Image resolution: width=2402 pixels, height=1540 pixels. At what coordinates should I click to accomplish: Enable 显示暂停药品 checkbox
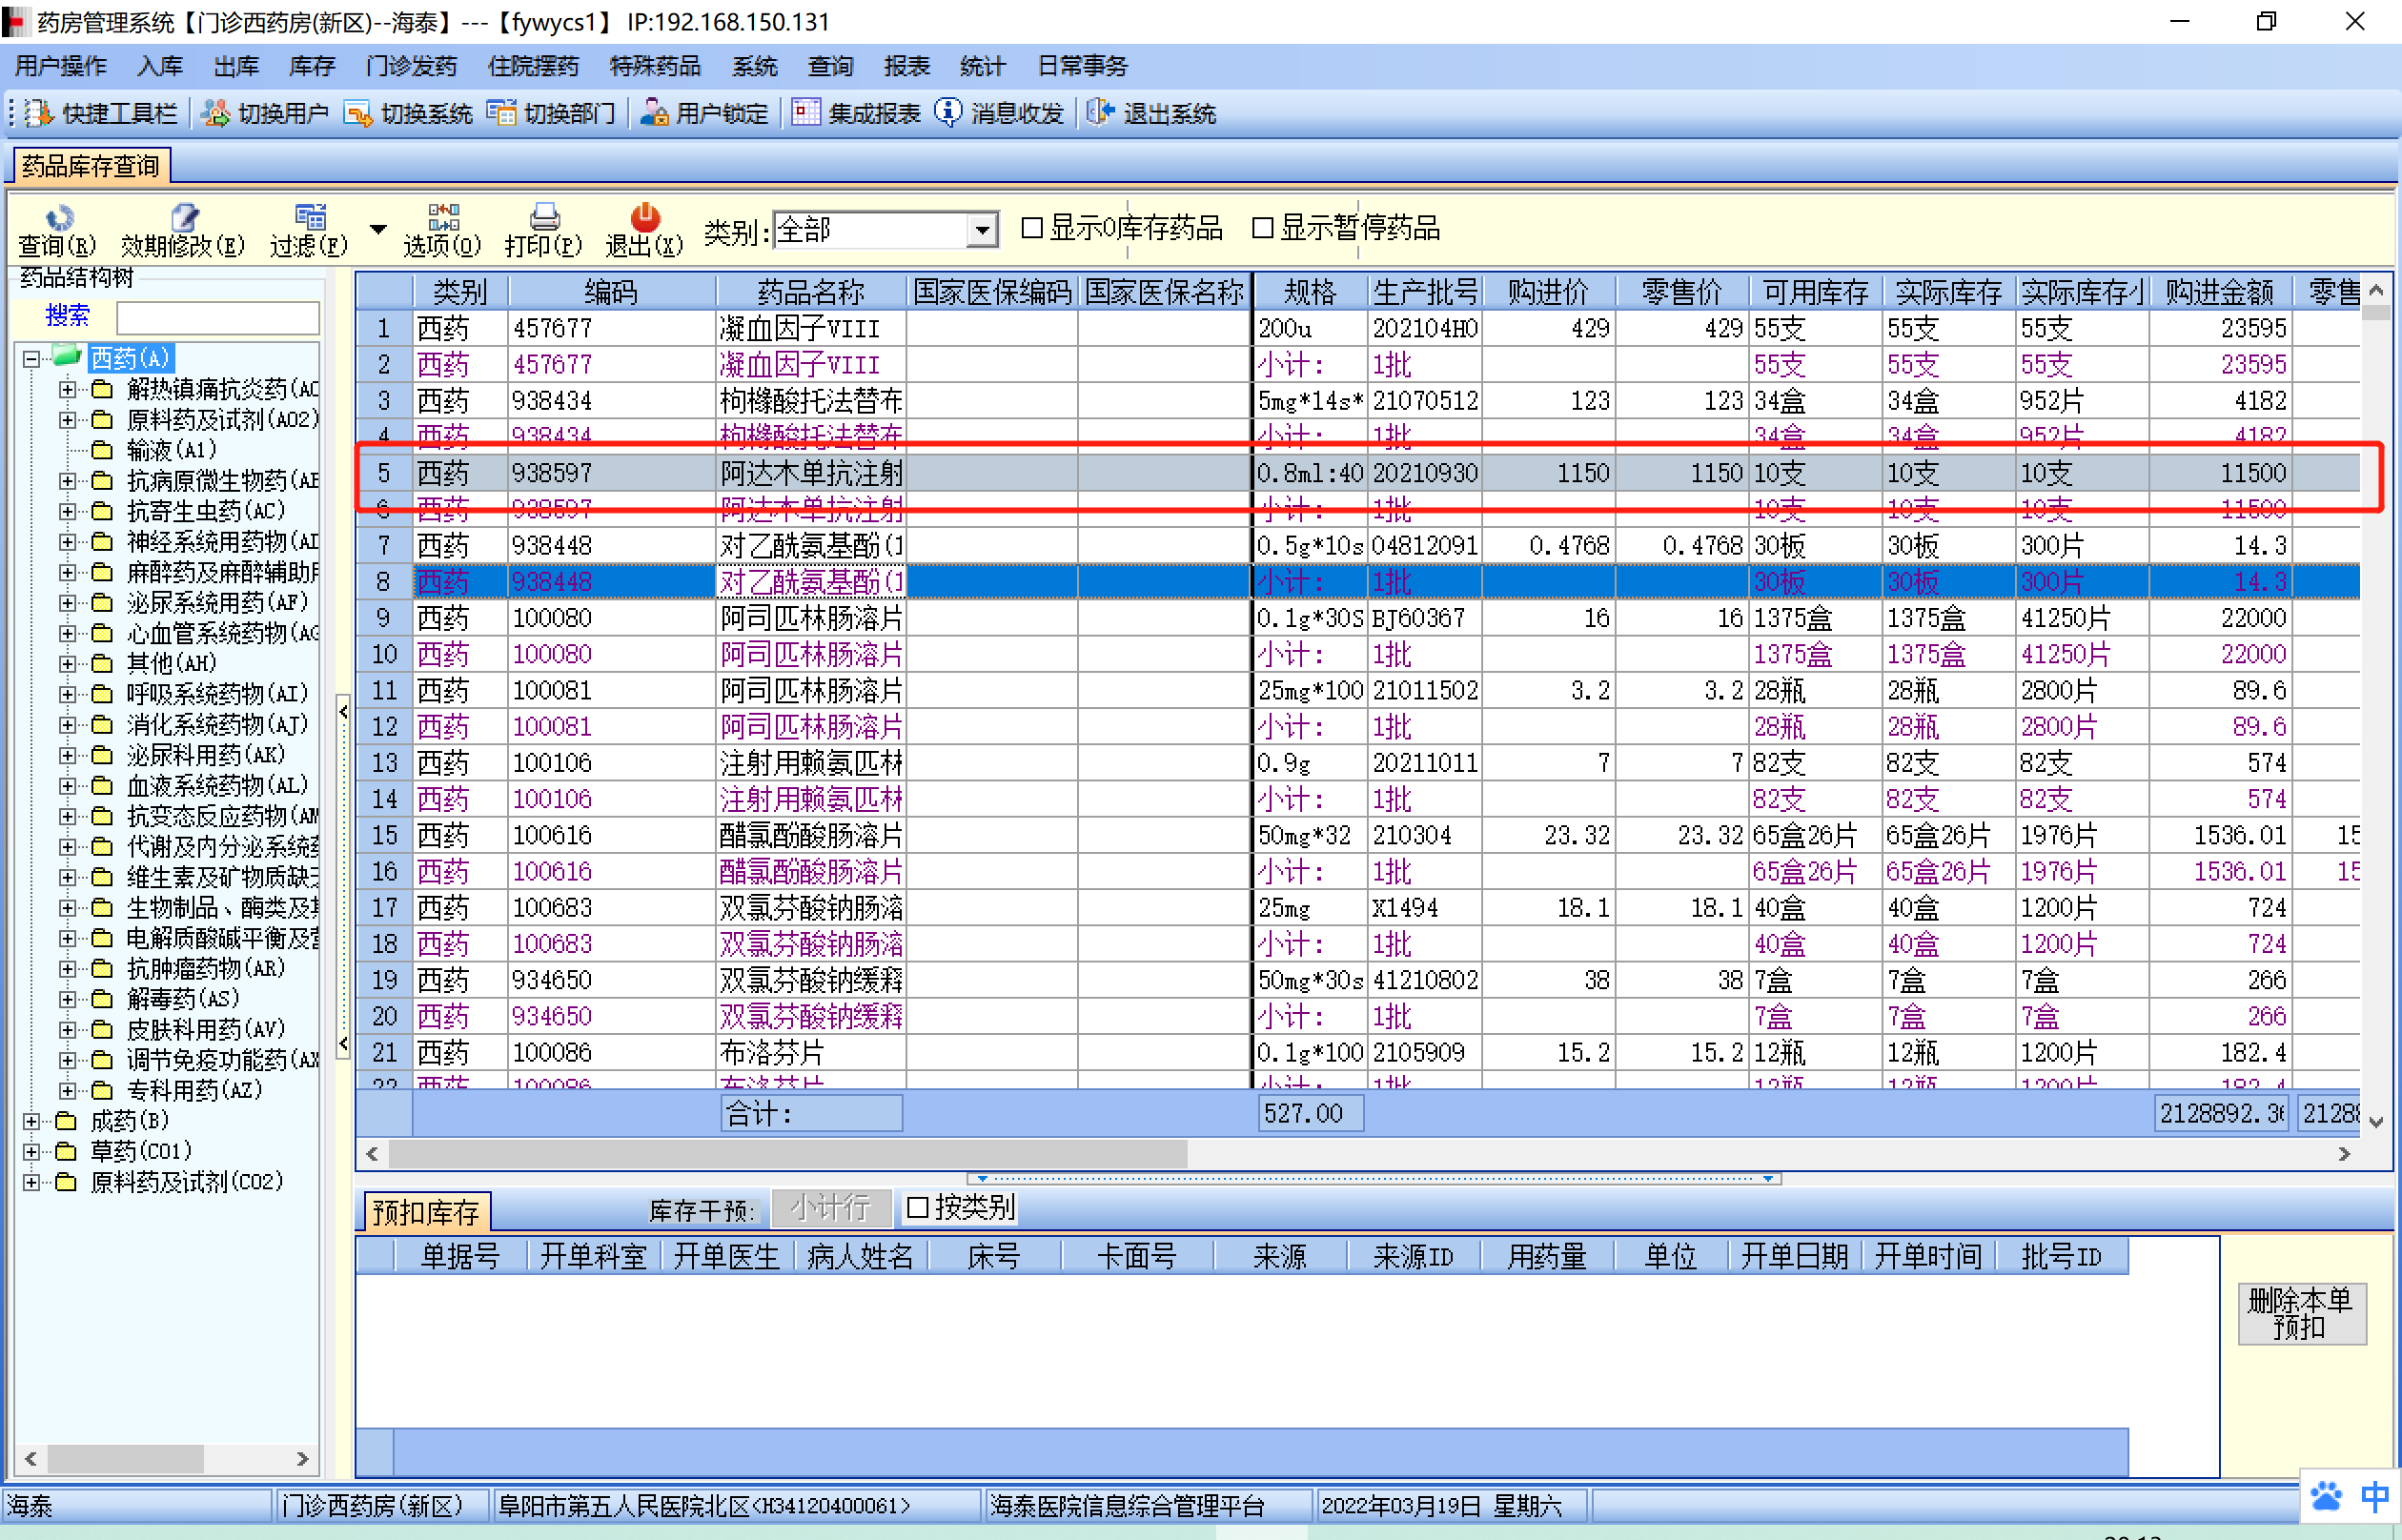point(1263,229)
